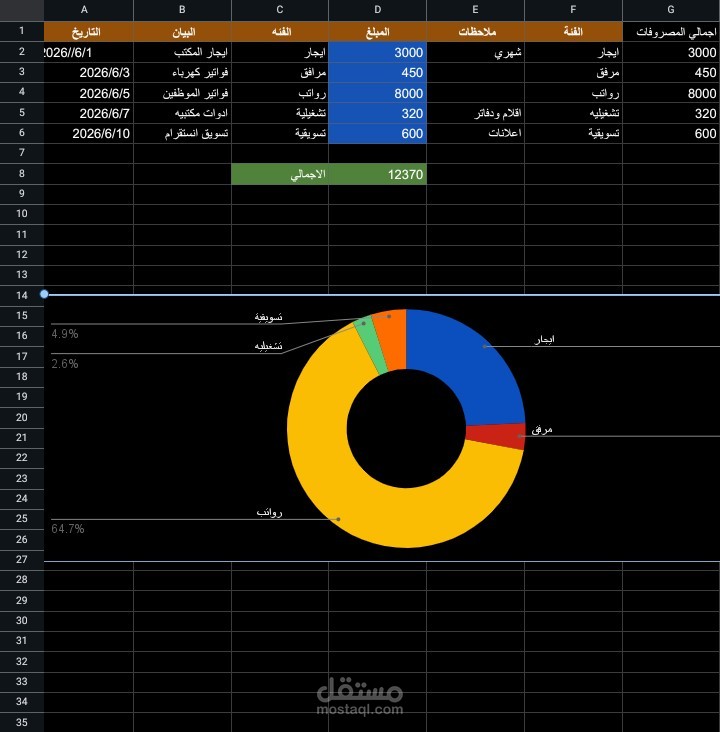The image size is (720, 732).
Task: Click the orange تسويقية donut slice
Action: (x=391, y=338)
